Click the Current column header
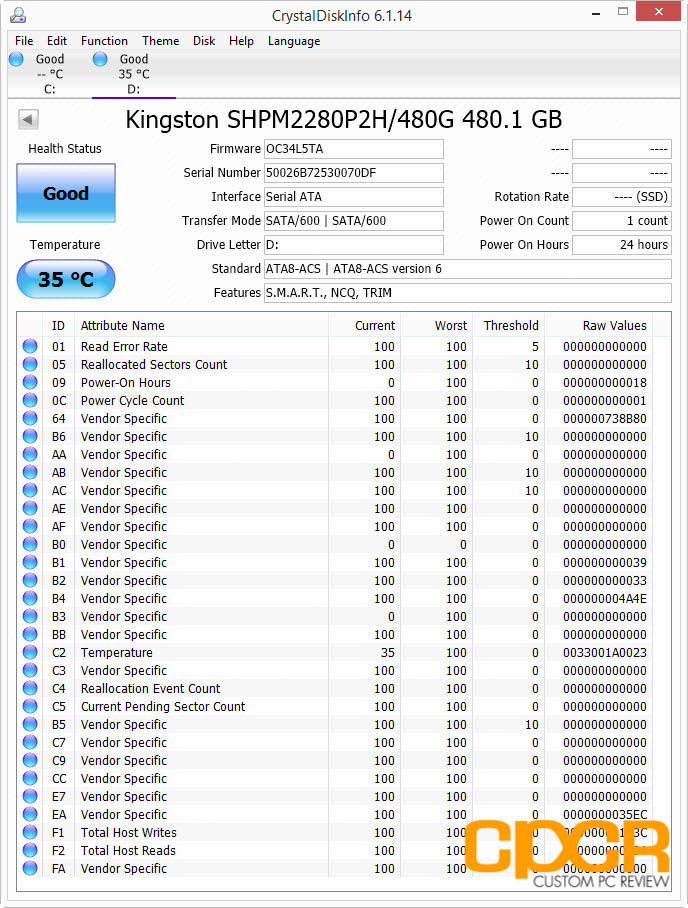The image size is (688, 908). pos(364,325)
